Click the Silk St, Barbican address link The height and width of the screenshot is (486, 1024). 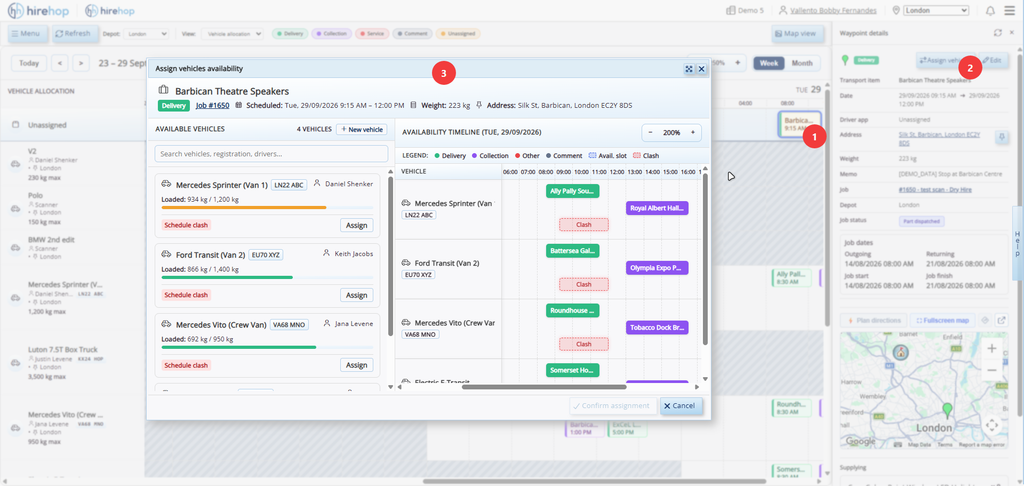pos(939,138)
